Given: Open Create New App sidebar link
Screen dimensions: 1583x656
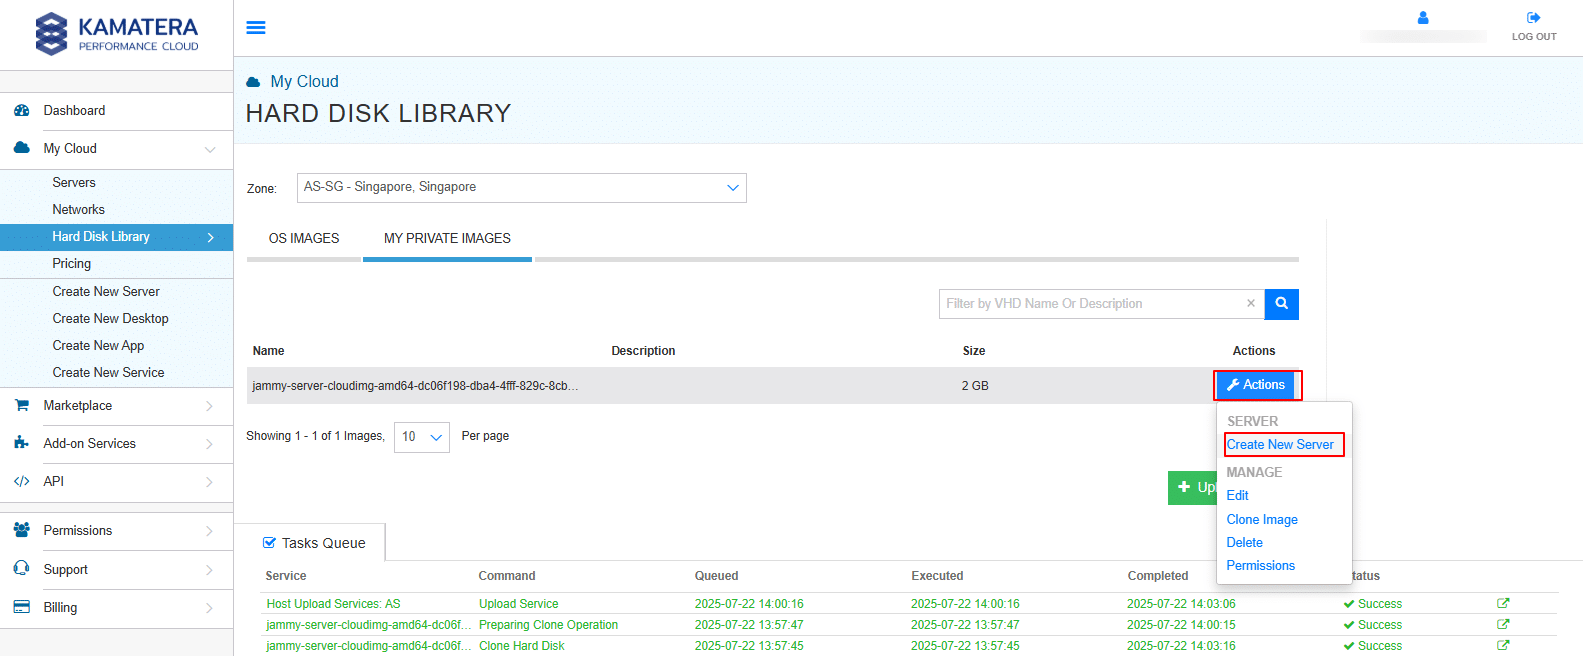Looking at the screenshot, I should click(x=98, y=346).
